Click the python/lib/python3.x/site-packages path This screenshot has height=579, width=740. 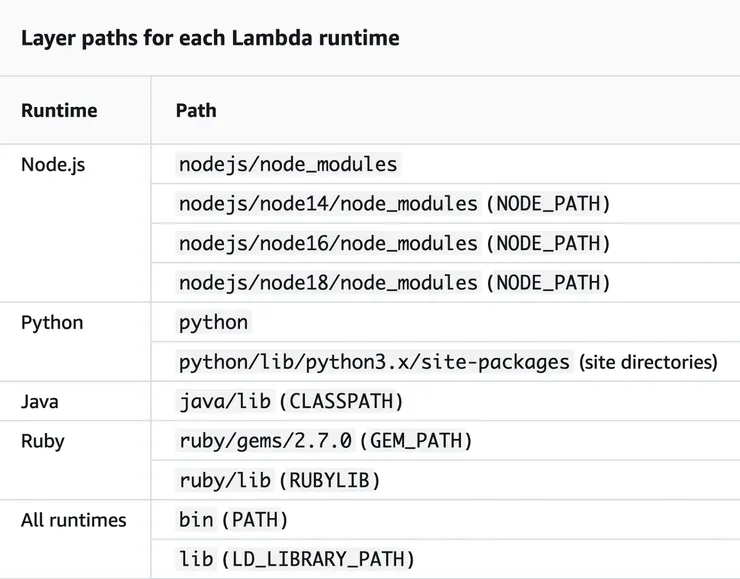point(374,362)
